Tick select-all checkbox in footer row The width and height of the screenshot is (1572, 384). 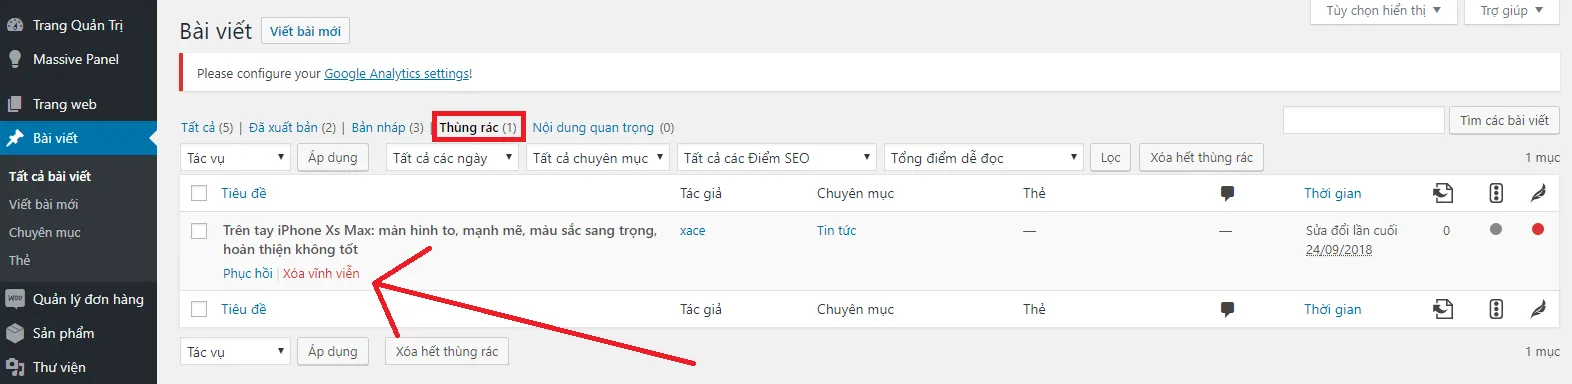[199, 309]
